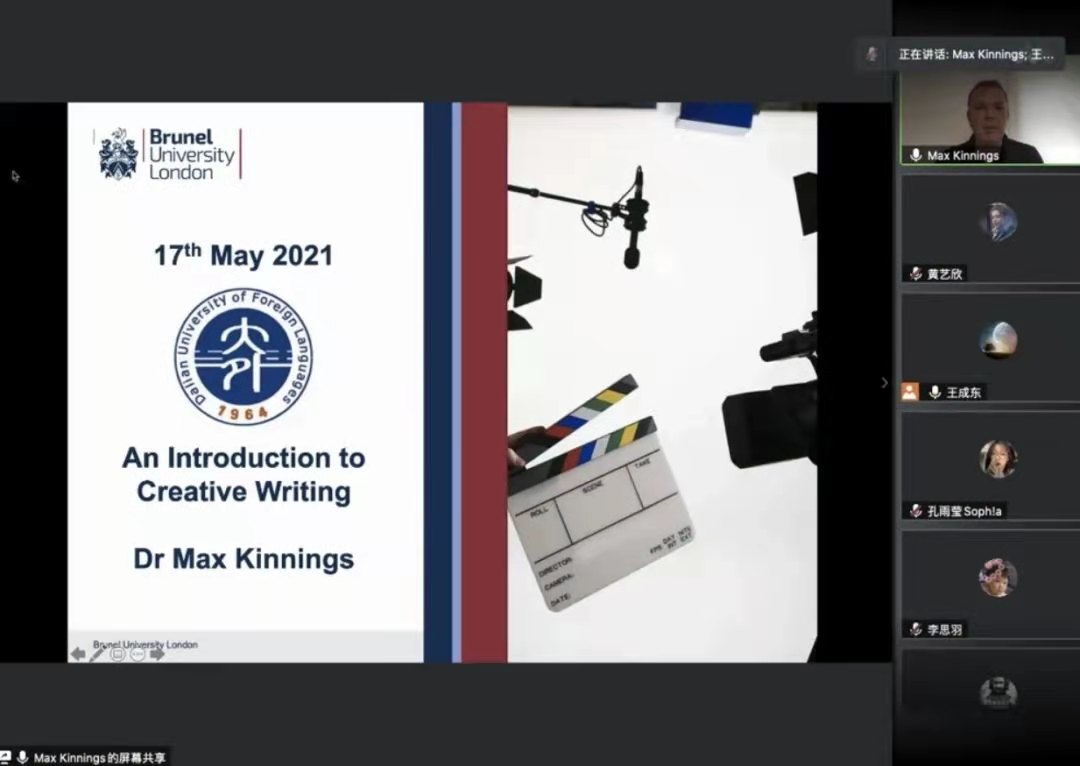Click the orange contact icon beside 王成东
This screenshot has width=1080, height=766.
pos(909,392)
